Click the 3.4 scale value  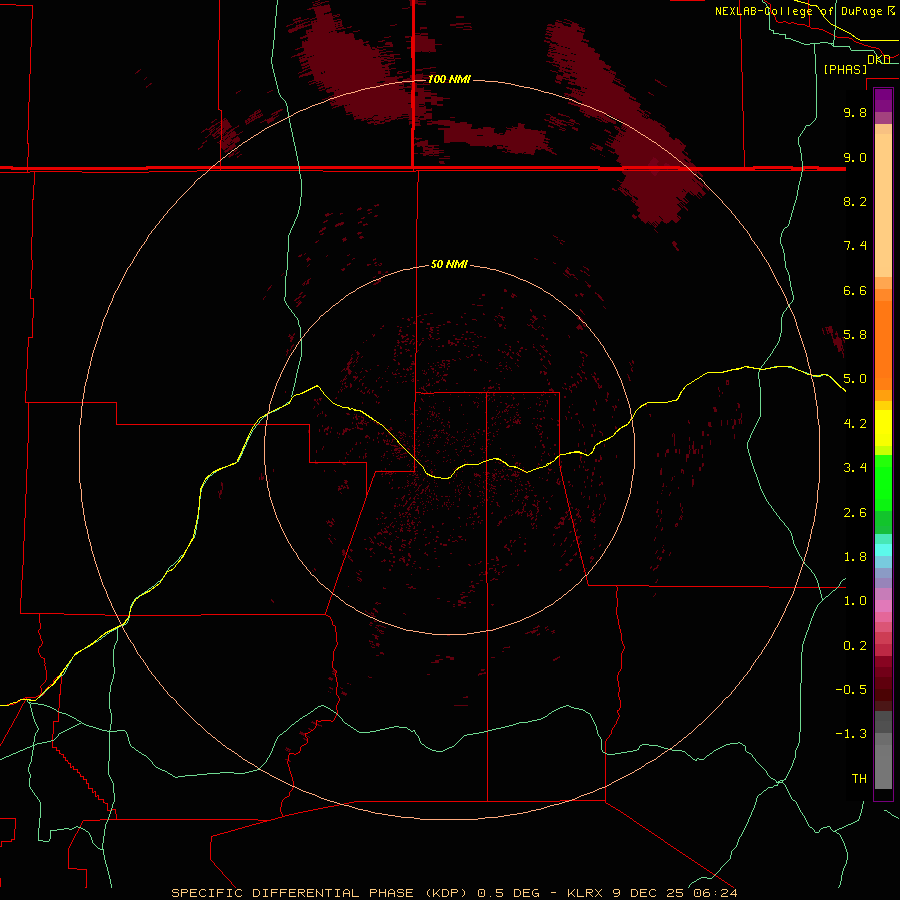click(x=855, y=468)
